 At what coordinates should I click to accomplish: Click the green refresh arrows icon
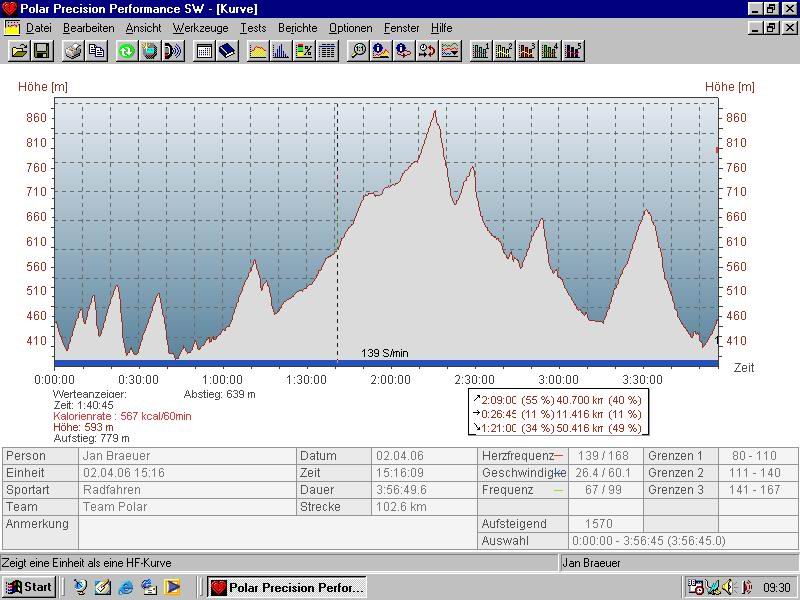[127, 51]
